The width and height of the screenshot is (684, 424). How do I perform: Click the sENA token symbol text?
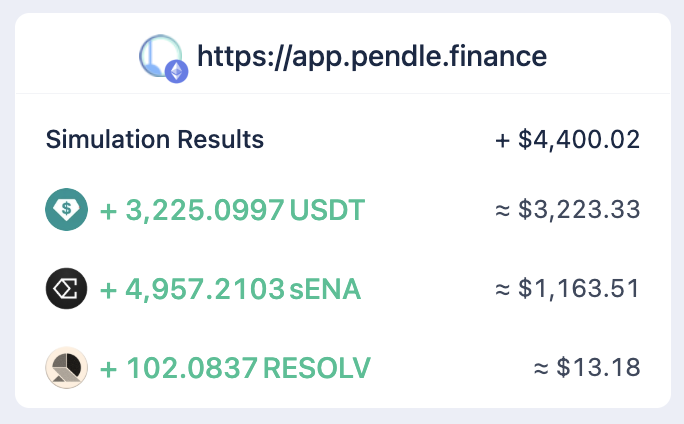[326, 289]
